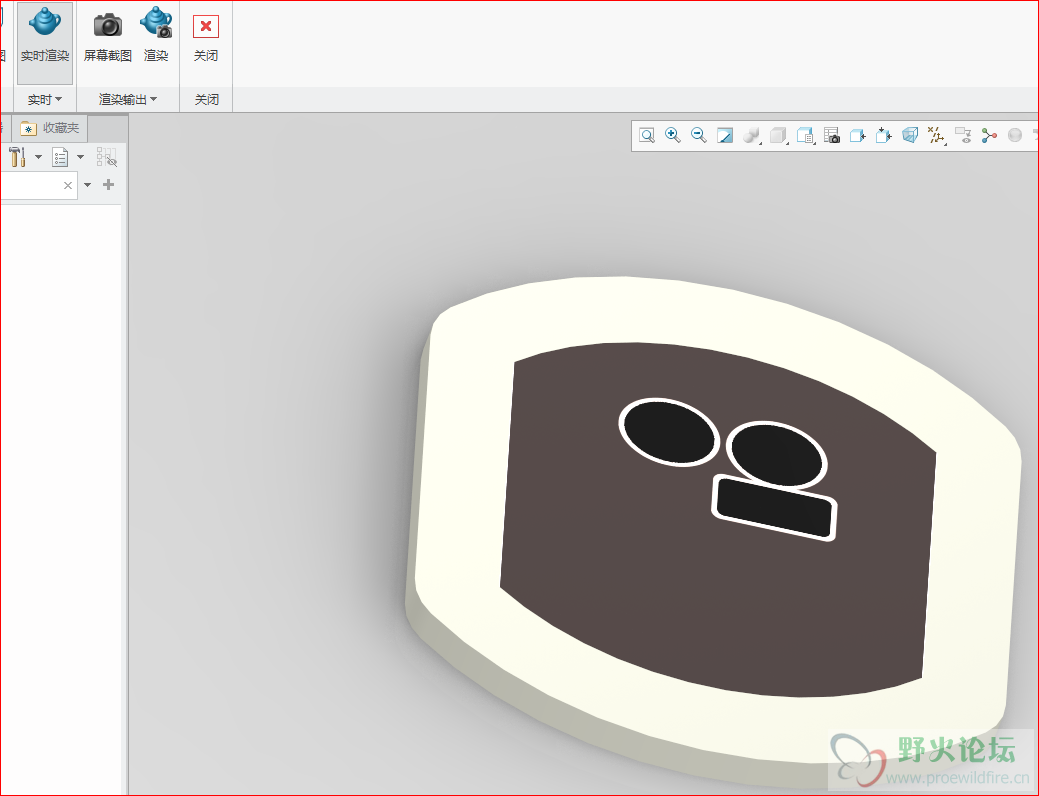Viewport: 1039px width, 796px height.
Task: Click the tree list document icon
Action: coord(60,157)
